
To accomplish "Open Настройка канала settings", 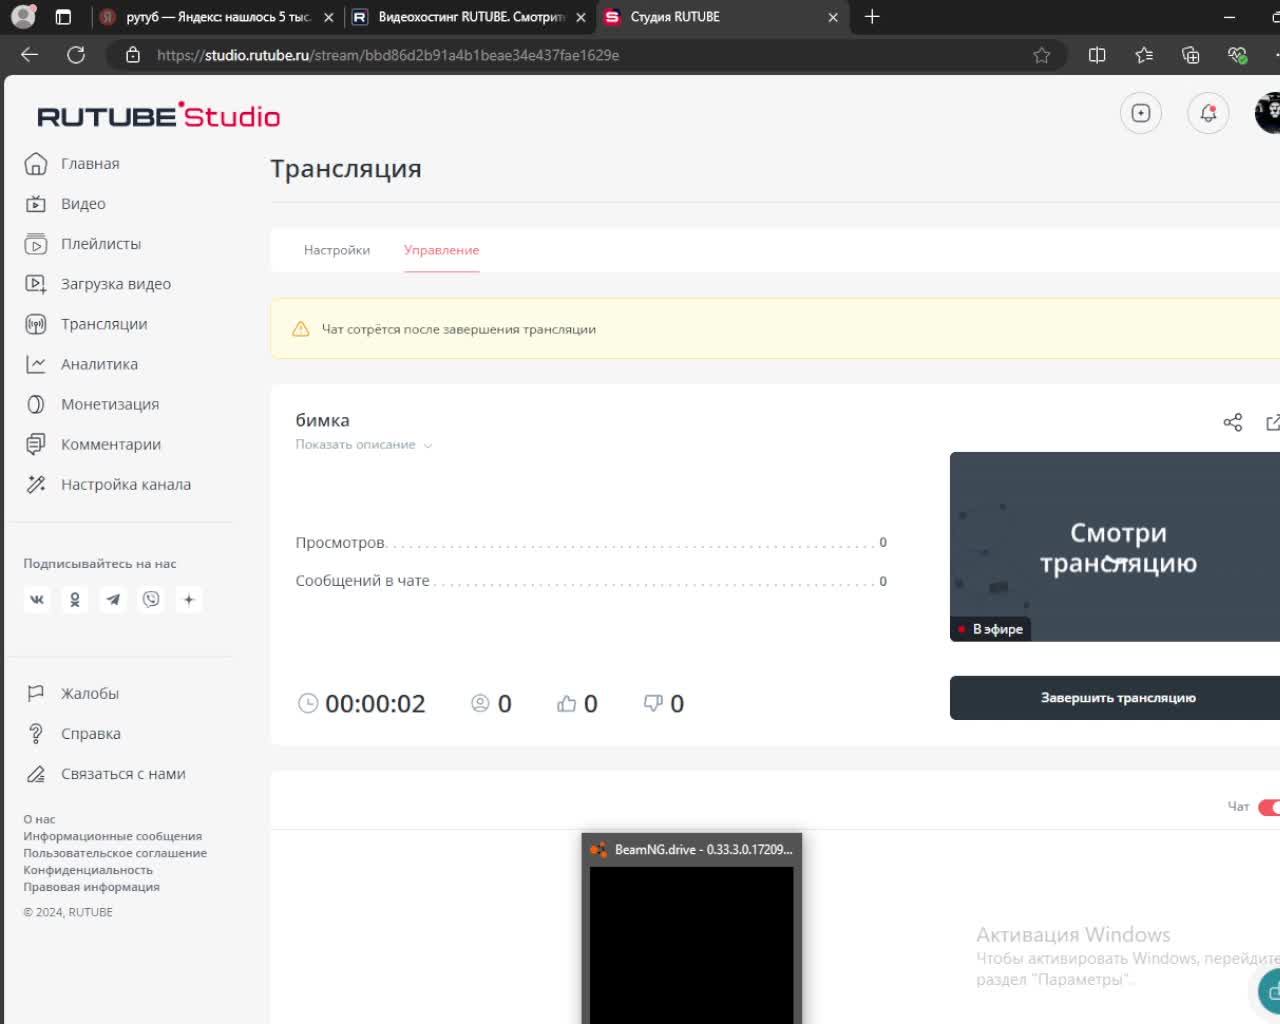I will tap(108, 484).
